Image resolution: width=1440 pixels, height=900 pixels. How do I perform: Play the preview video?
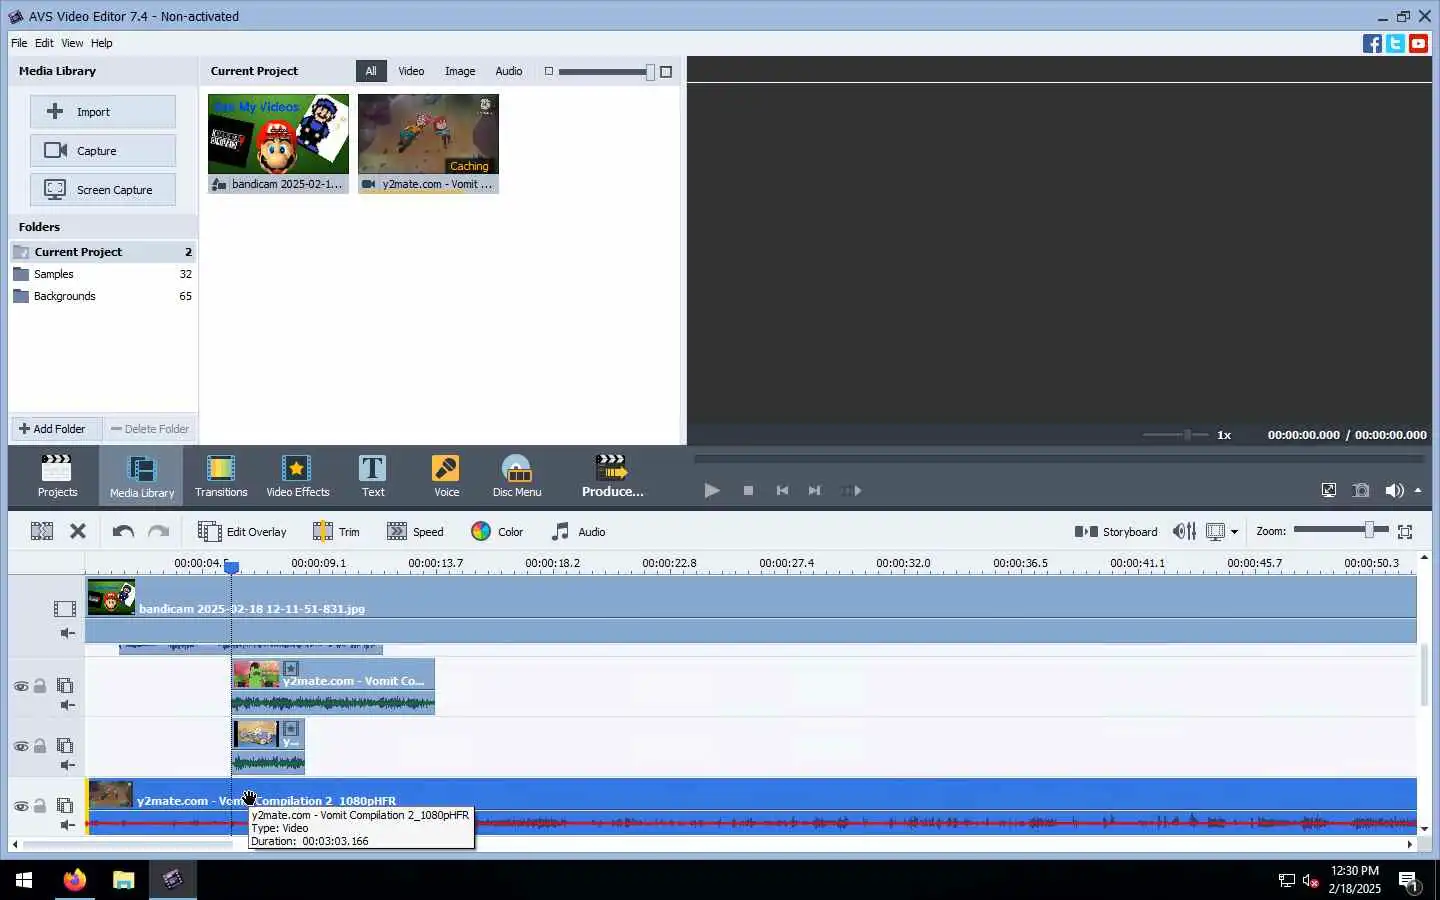coord(711,490)
